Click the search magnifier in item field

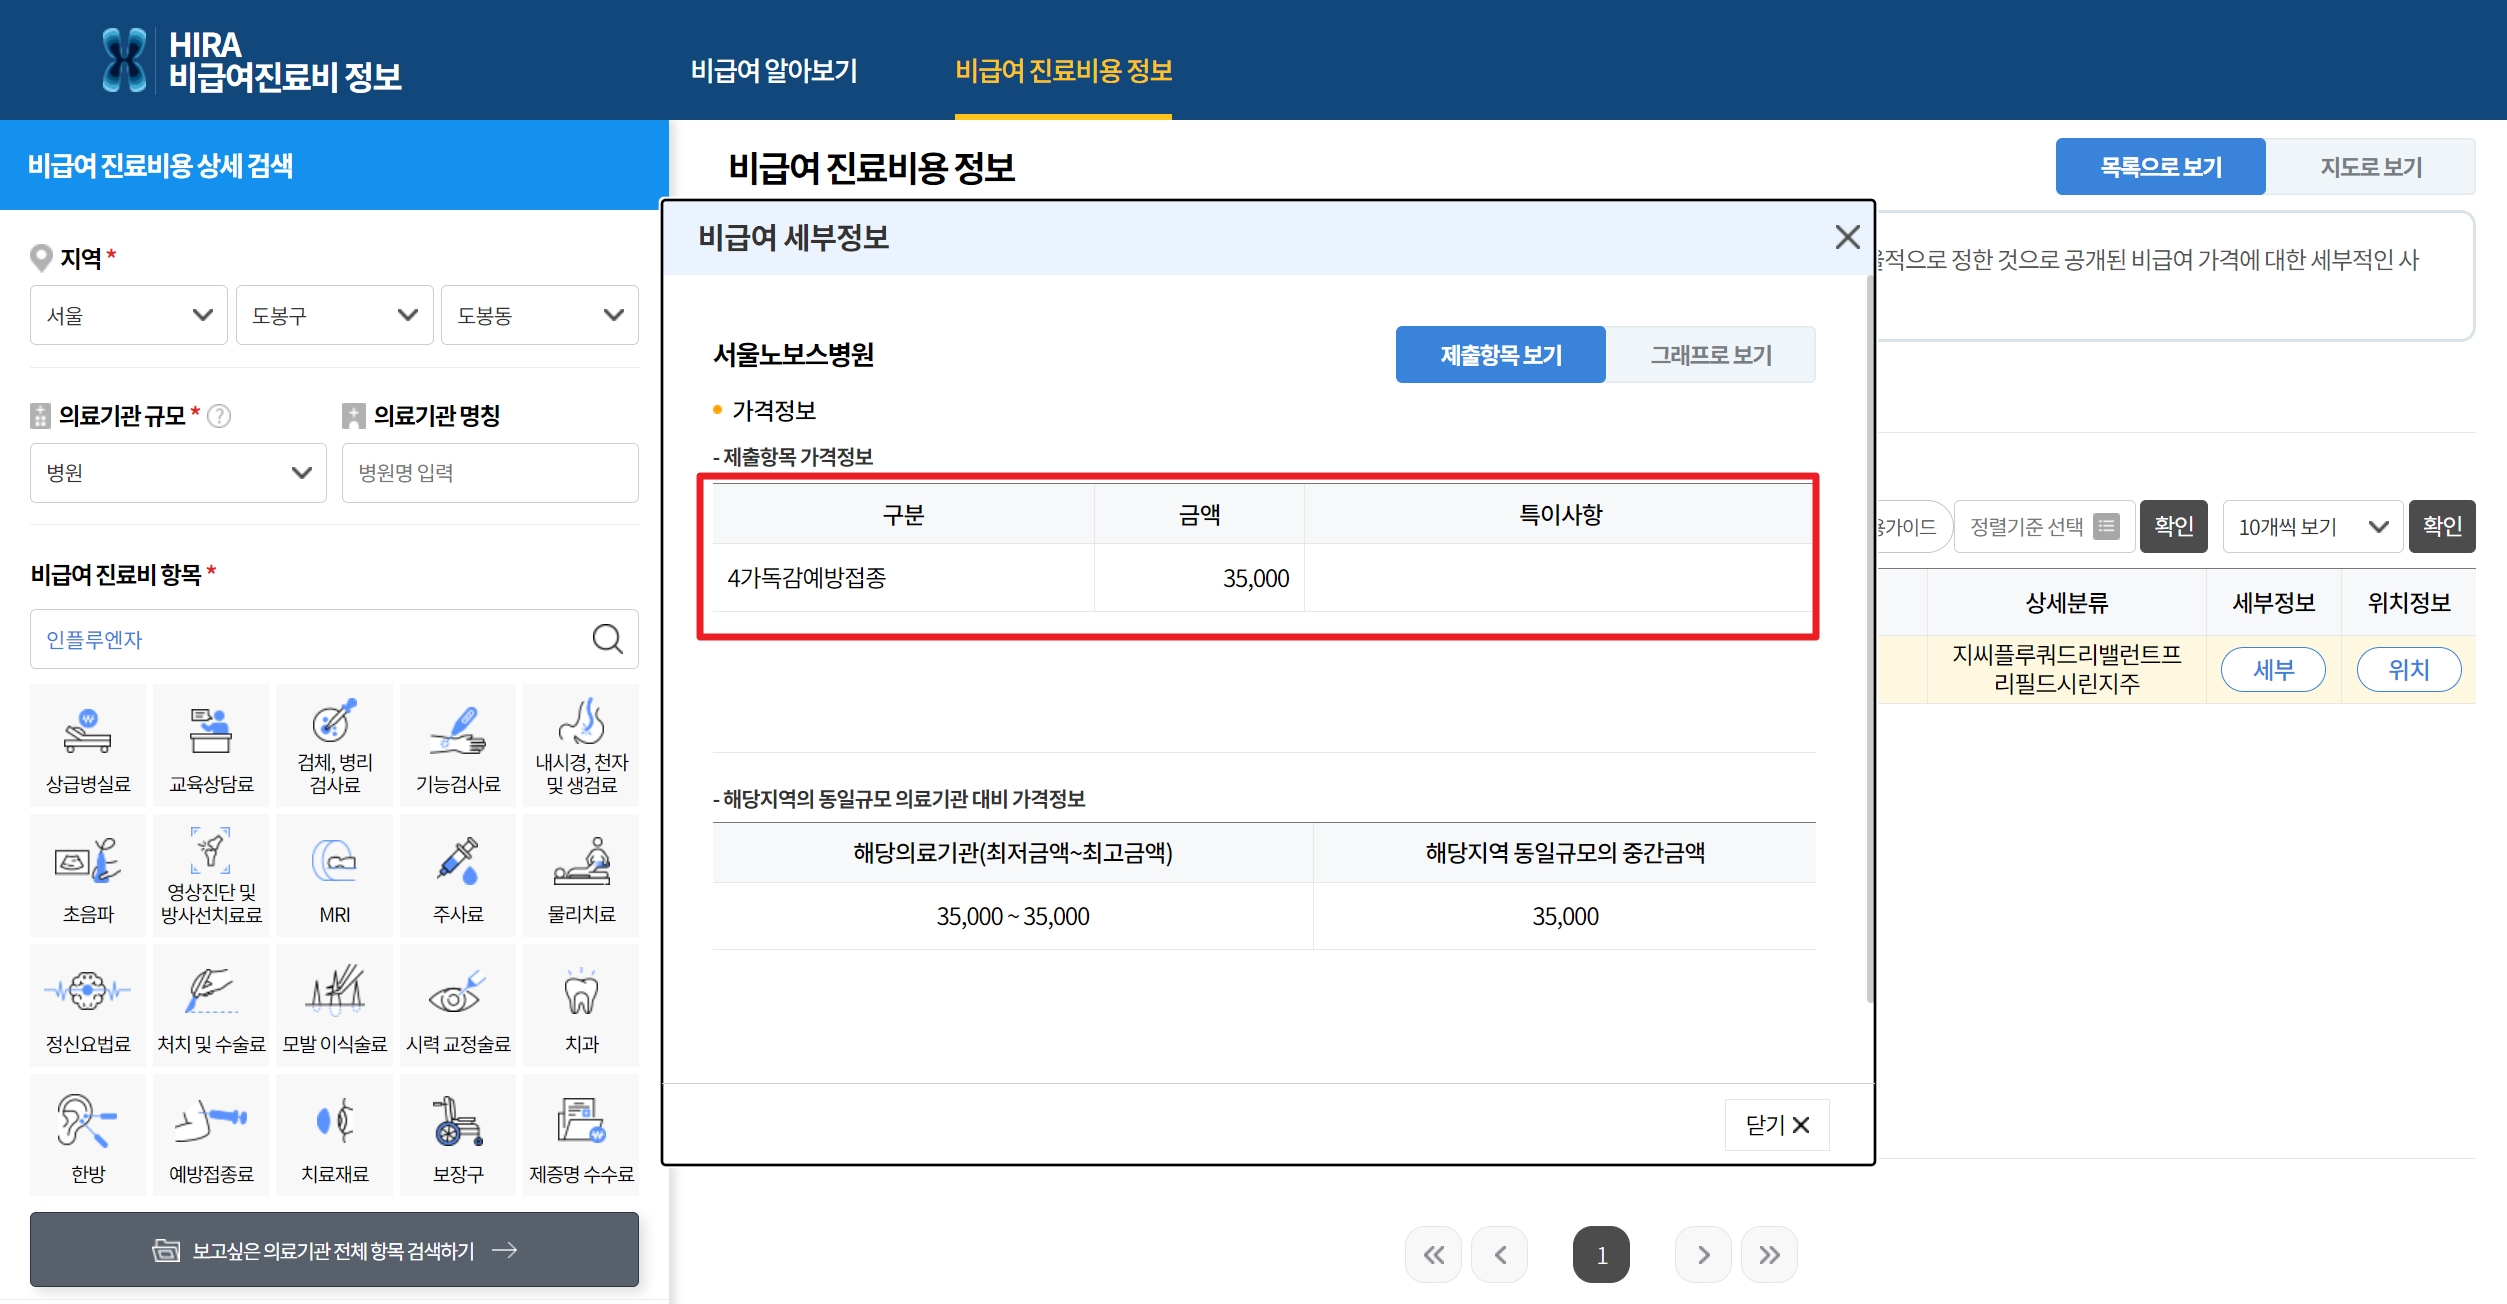point(607,639)
